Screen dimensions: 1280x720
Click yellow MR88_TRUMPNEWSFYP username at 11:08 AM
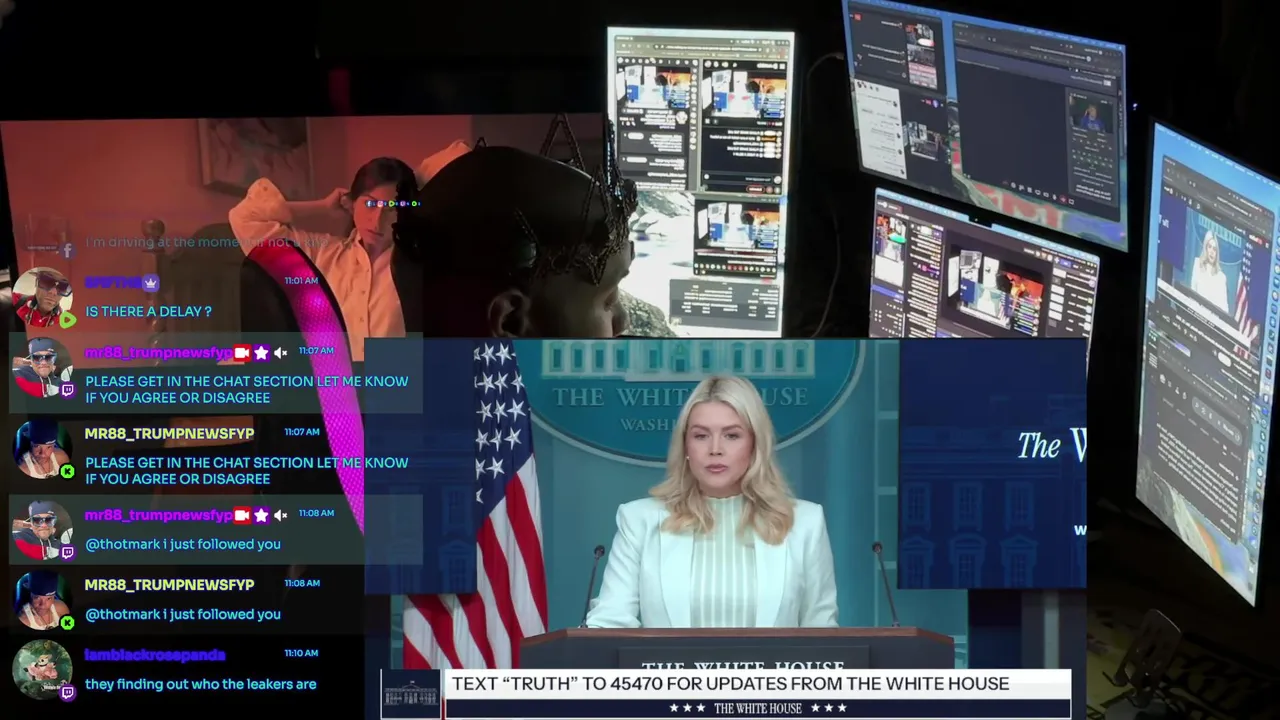(169, 584)
